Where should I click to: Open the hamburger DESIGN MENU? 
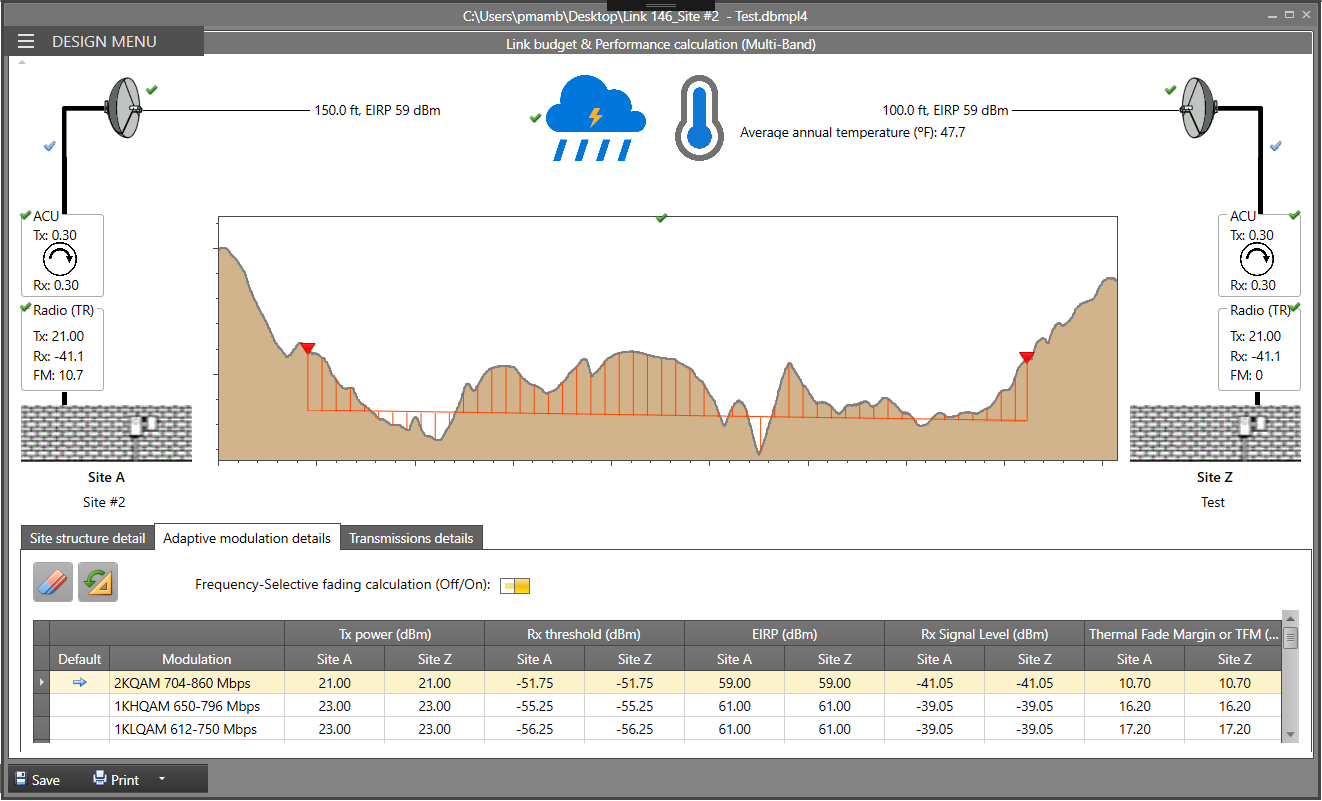click(26, 41)
